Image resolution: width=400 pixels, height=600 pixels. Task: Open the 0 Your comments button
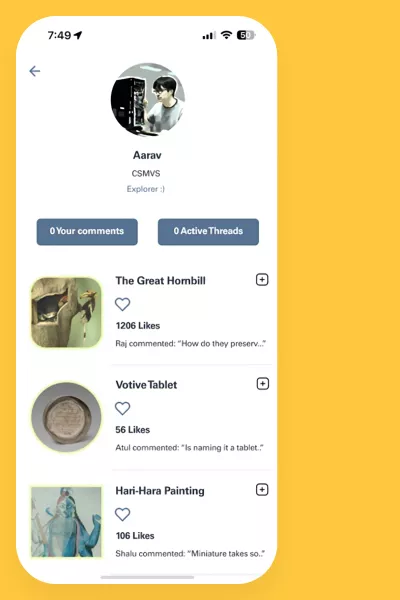[87, 232]
